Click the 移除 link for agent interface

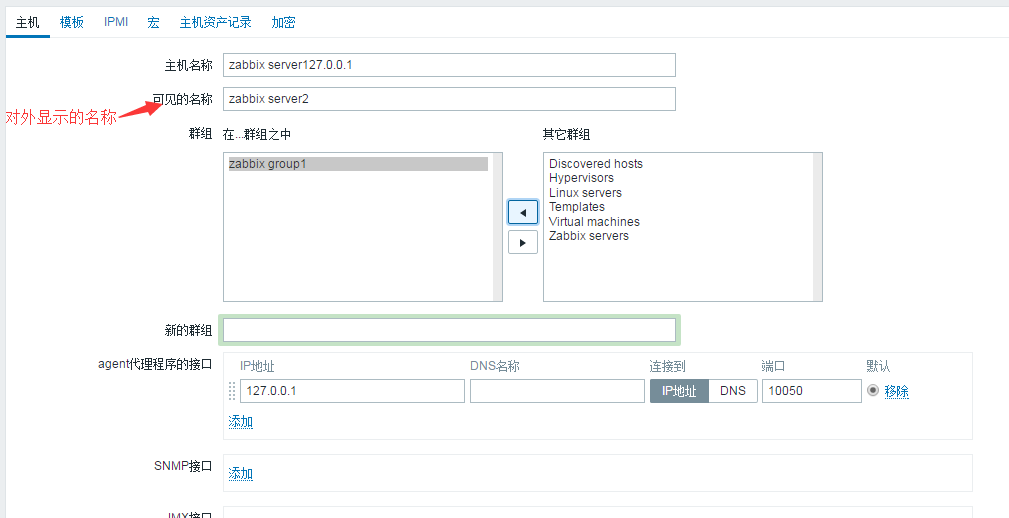[x=896, y=391]
